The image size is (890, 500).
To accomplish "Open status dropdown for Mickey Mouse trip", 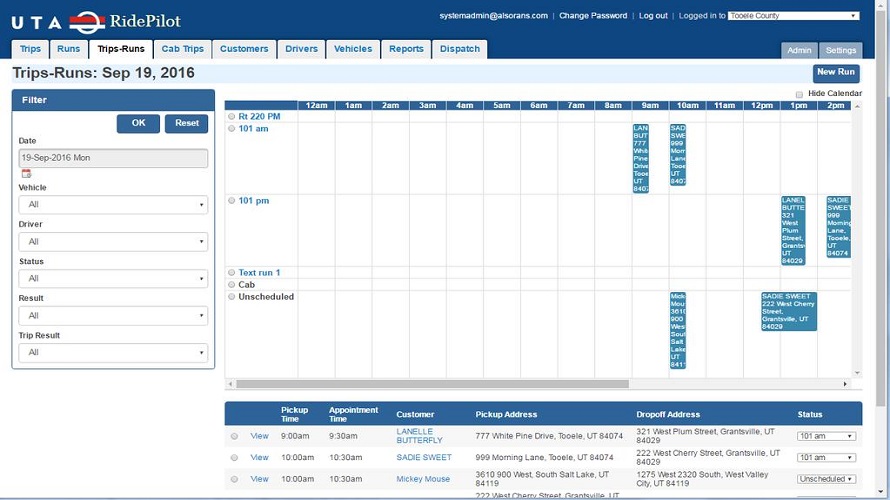I will pyautogui.click(x=826, y=479).
